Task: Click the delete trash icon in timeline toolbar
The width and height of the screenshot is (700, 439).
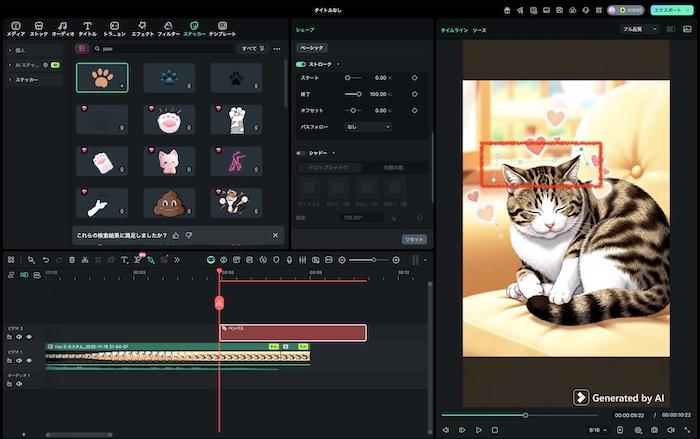Action: [x=71, y=260]
